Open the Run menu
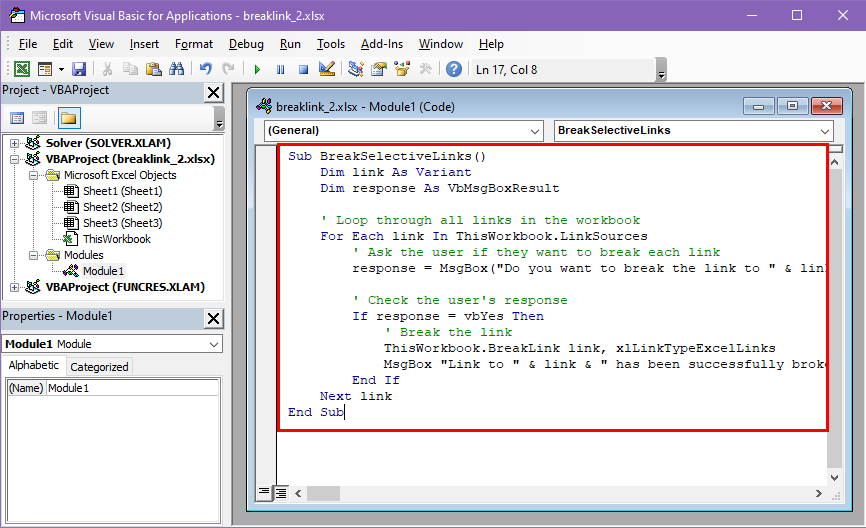This screenshot has width=866, height=528. pos(290,44)
